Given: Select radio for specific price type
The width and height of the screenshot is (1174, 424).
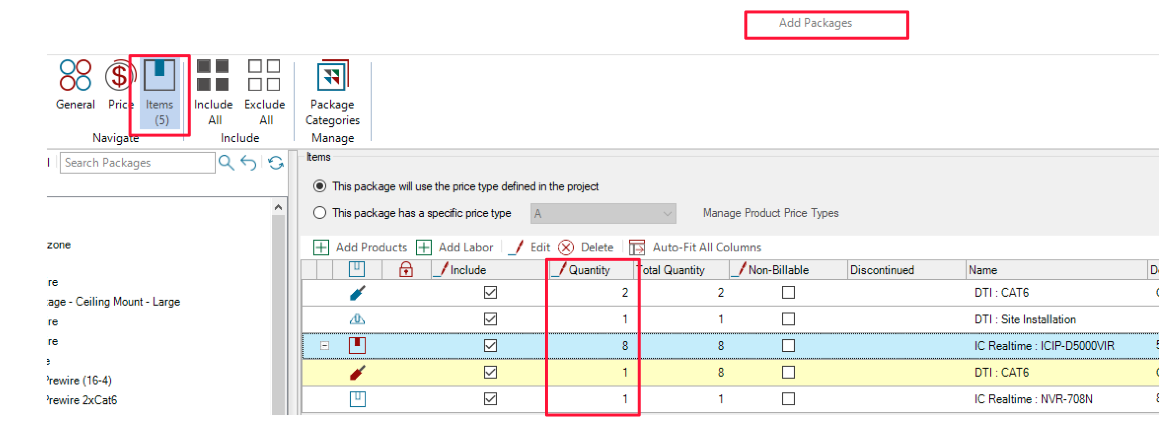Looking at the screenshot, I should 320,213.
